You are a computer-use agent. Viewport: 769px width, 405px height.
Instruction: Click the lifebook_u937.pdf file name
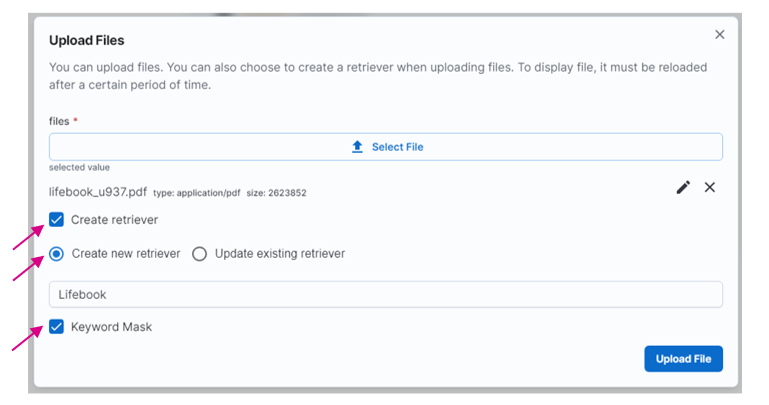[97, 191]
